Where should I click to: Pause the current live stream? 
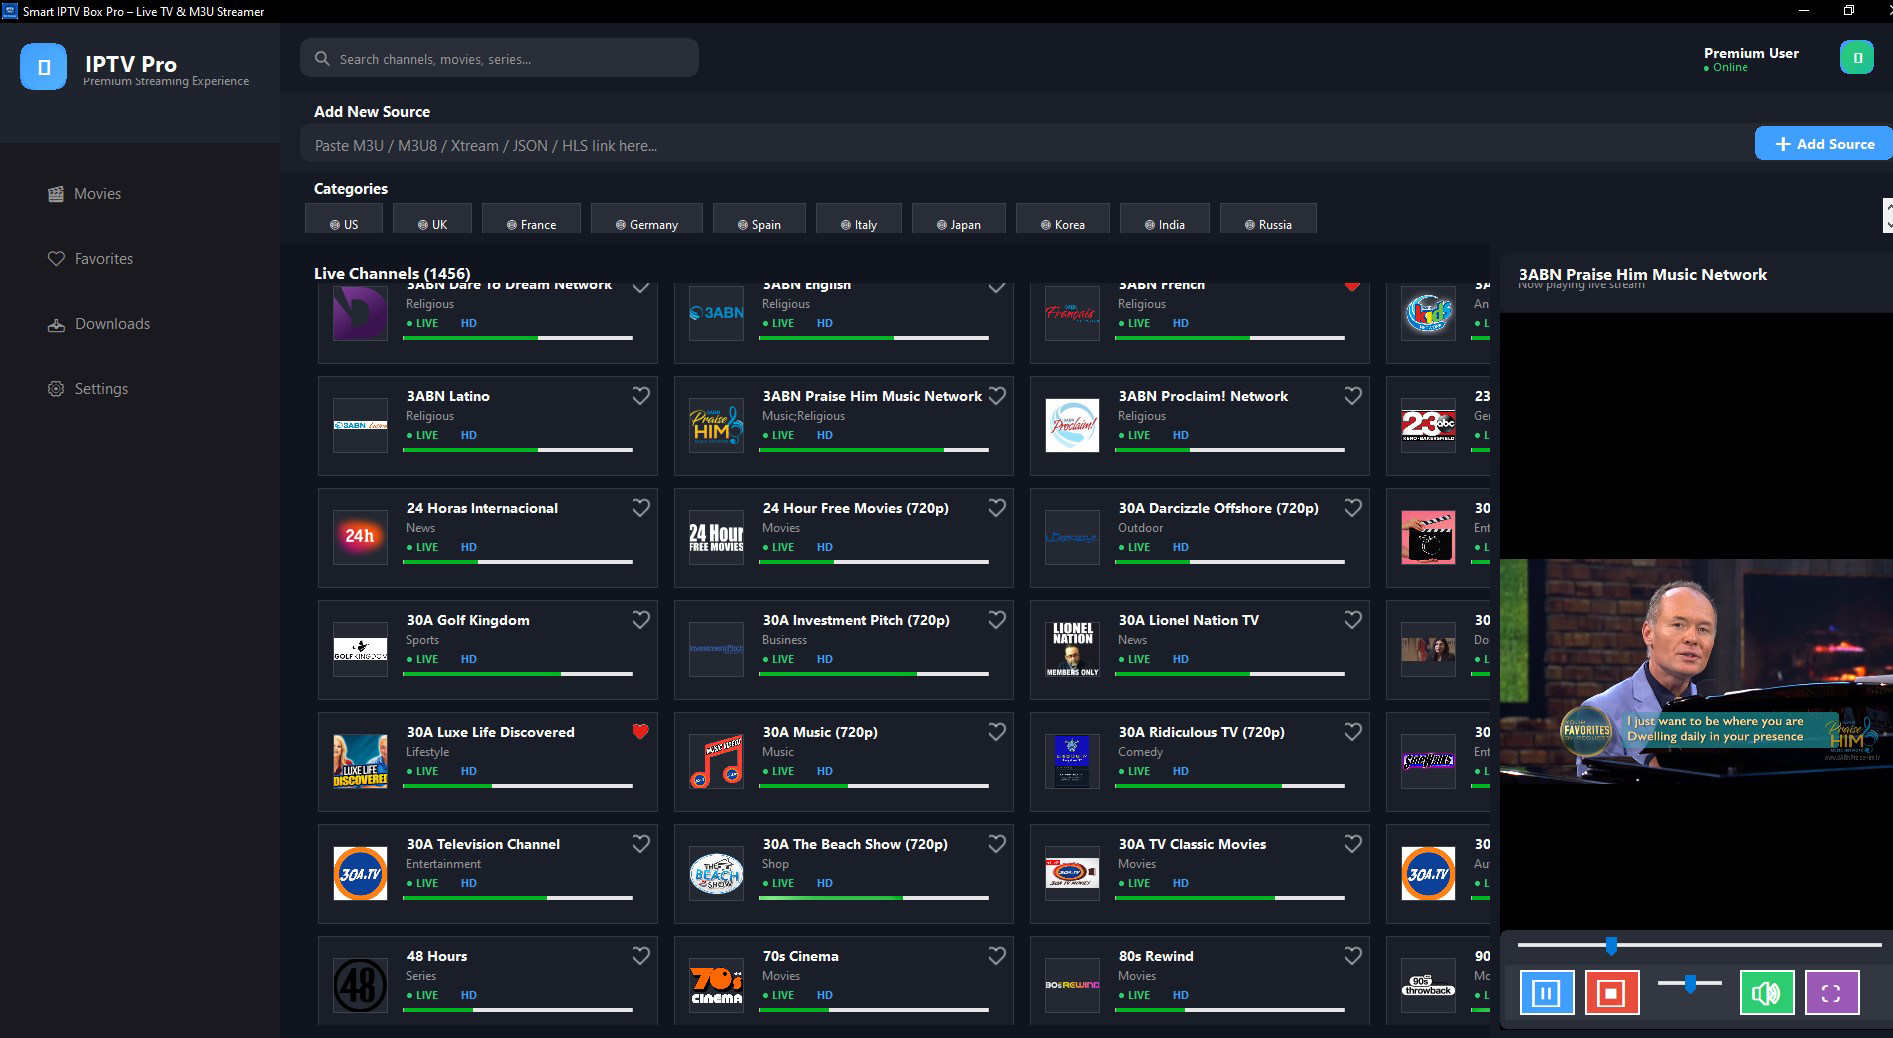click(1546, 993)
